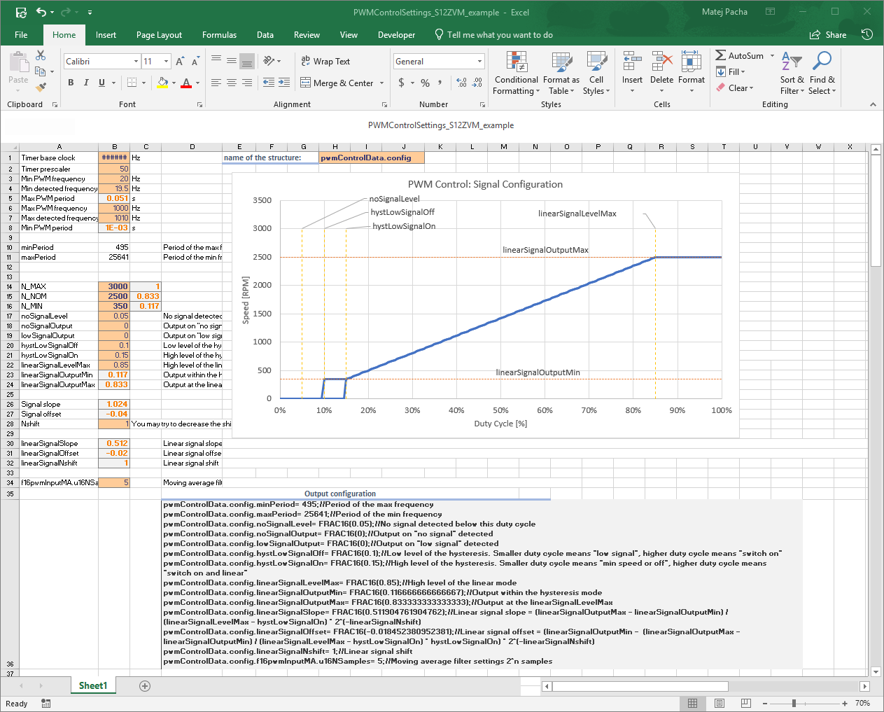Toggle bold formatting

tap(70, 82)
